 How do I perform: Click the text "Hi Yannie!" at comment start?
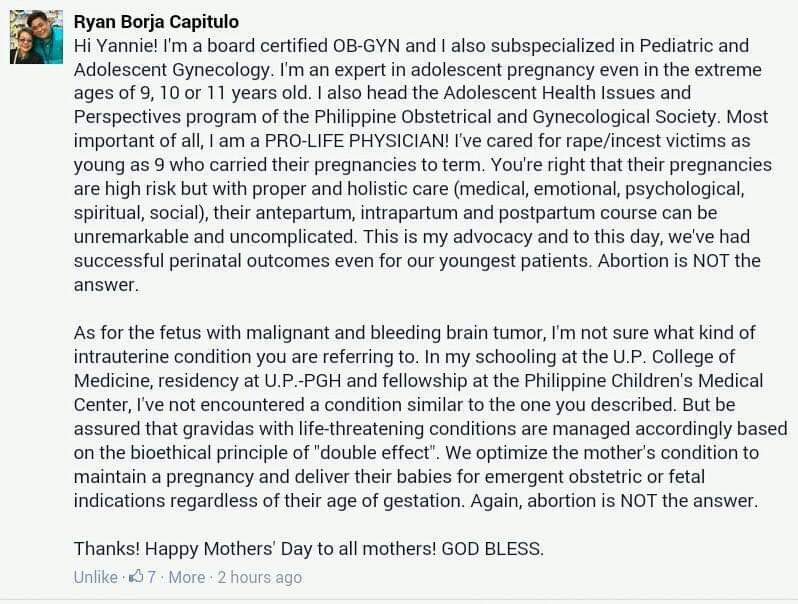(116, 46)
